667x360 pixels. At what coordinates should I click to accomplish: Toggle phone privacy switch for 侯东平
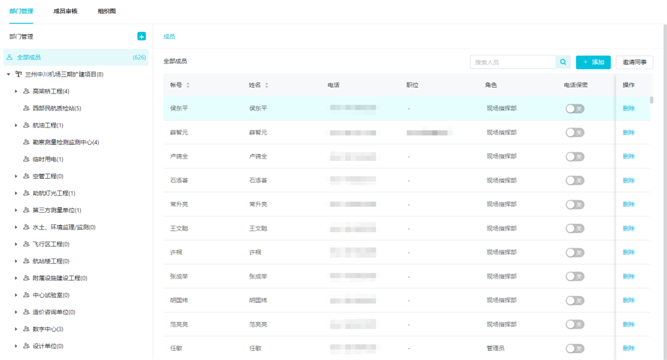(575, 109)
